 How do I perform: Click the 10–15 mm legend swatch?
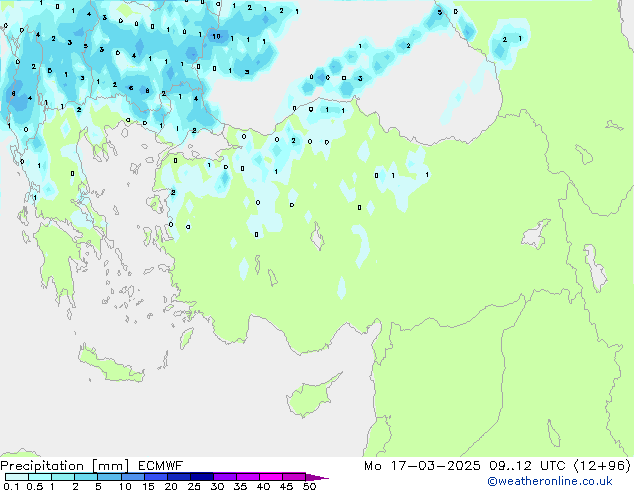coord(132,477)
